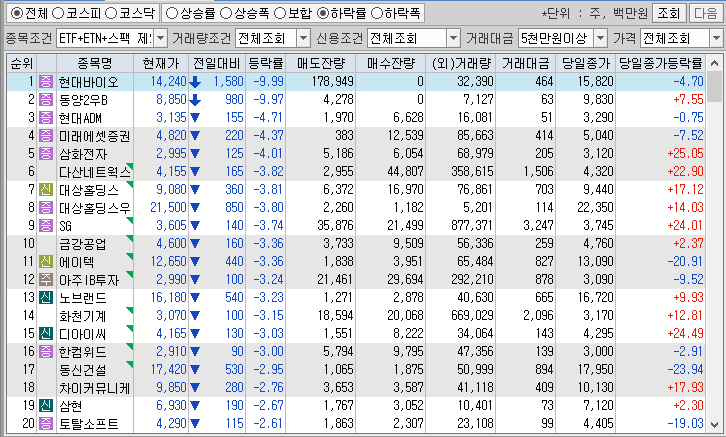This screenshot has height=437, width=726.
Task: Click 신 badge icon for 대상홀딩스
Action: [x=46, y=190]
